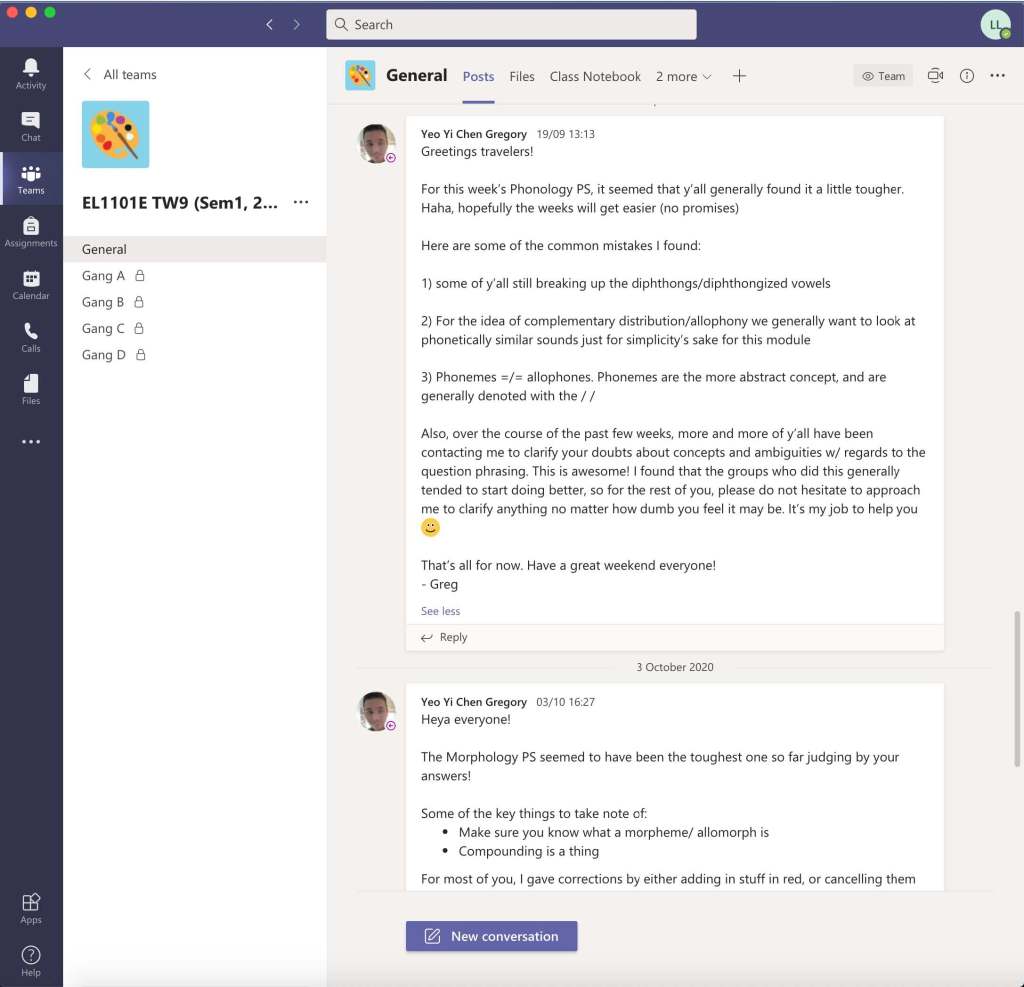This screenshot has width=1024, height=987.
Task: Collapse Gregory's message with See less
Action: [440, 611]
